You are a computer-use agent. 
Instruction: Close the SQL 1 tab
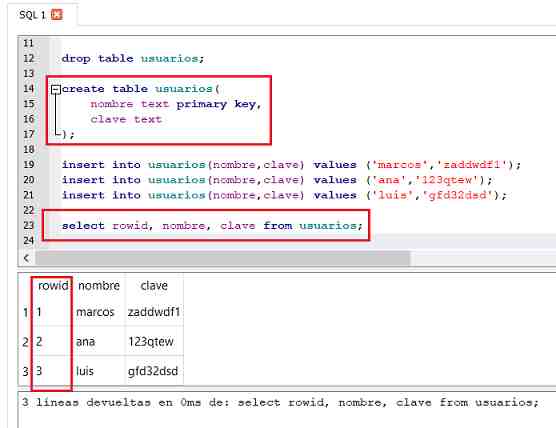[x=57, y=15]
